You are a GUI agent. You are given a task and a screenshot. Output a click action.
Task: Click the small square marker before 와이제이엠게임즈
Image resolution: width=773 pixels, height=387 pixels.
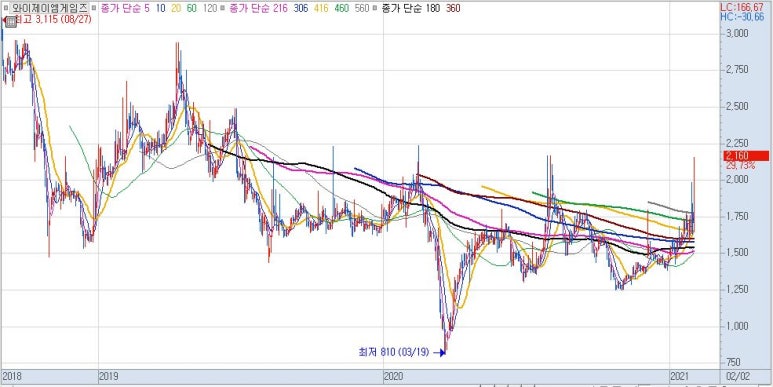(6, 8)
